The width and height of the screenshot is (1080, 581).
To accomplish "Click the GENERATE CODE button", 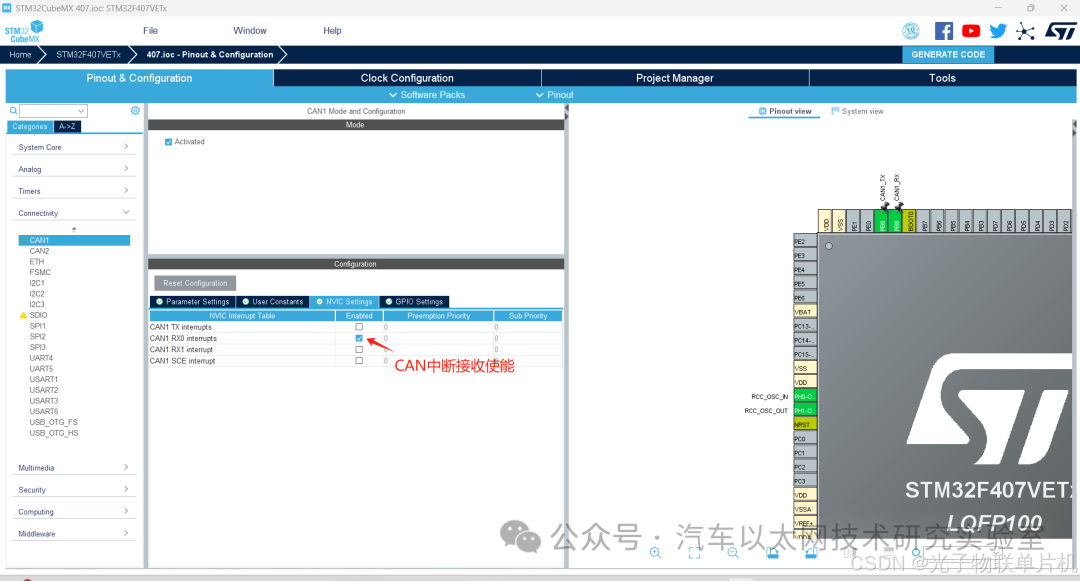I will tap(947, 54).
